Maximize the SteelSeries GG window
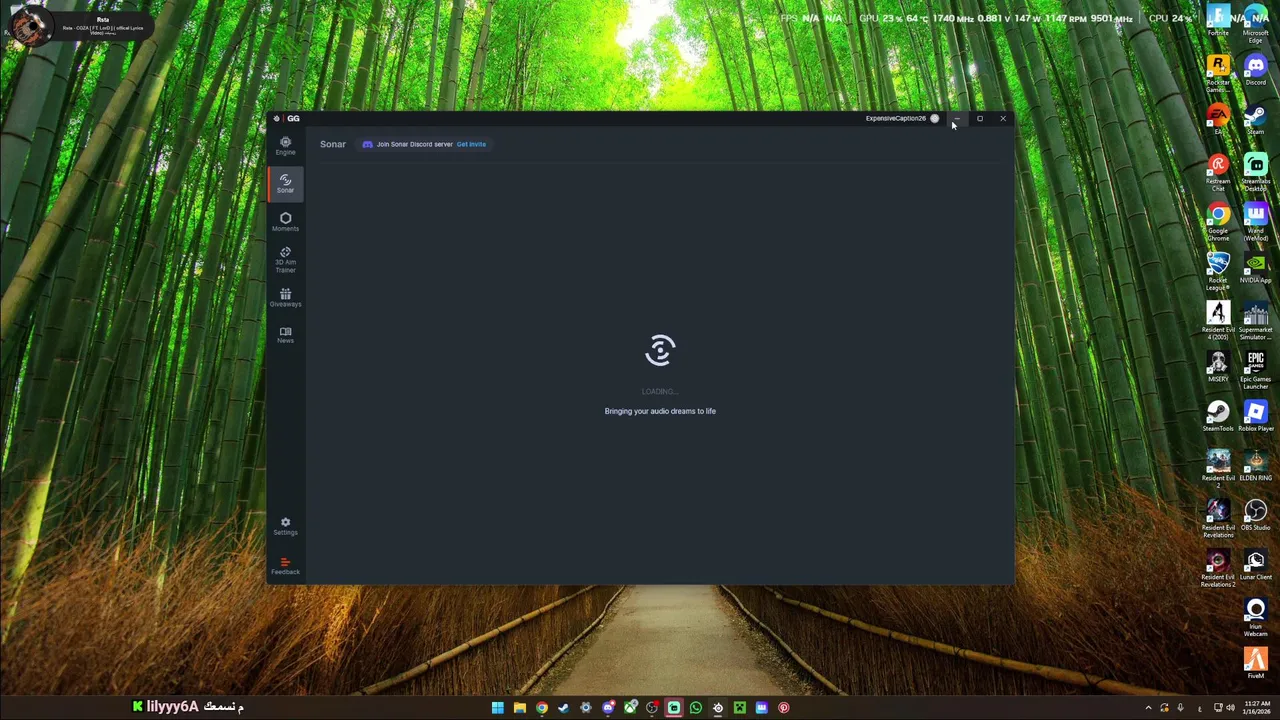The width and height of the screenshot is (1280, 720). click(980, 118)
